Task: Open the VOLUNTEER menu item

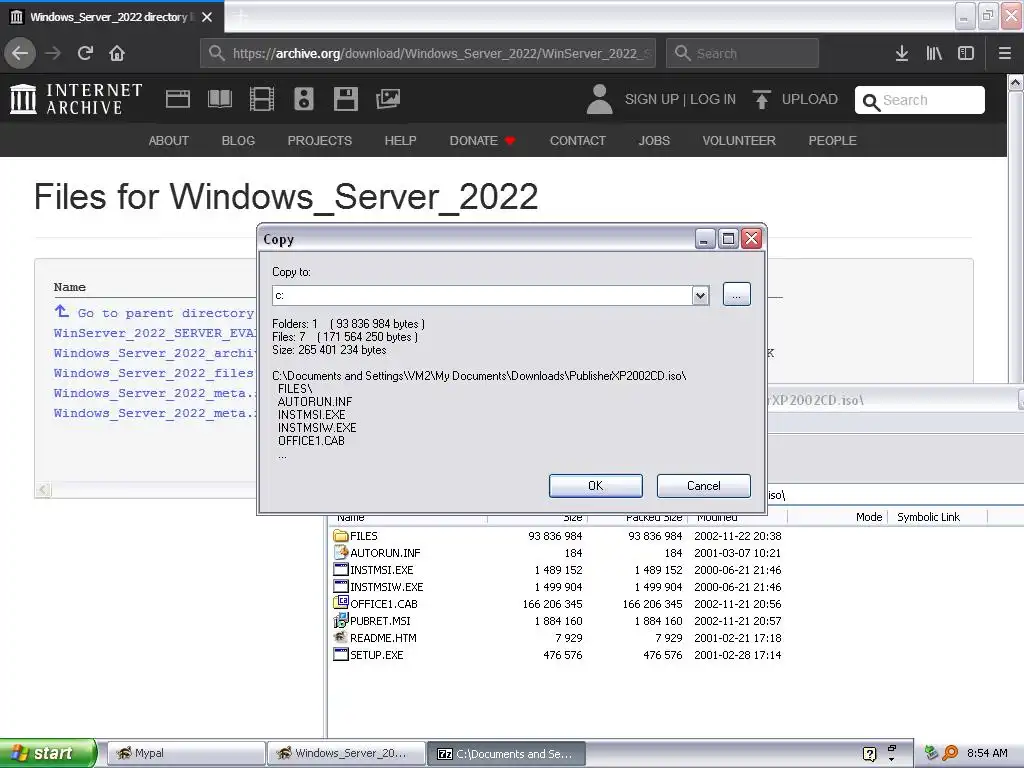Action: [x=739, y=140]
